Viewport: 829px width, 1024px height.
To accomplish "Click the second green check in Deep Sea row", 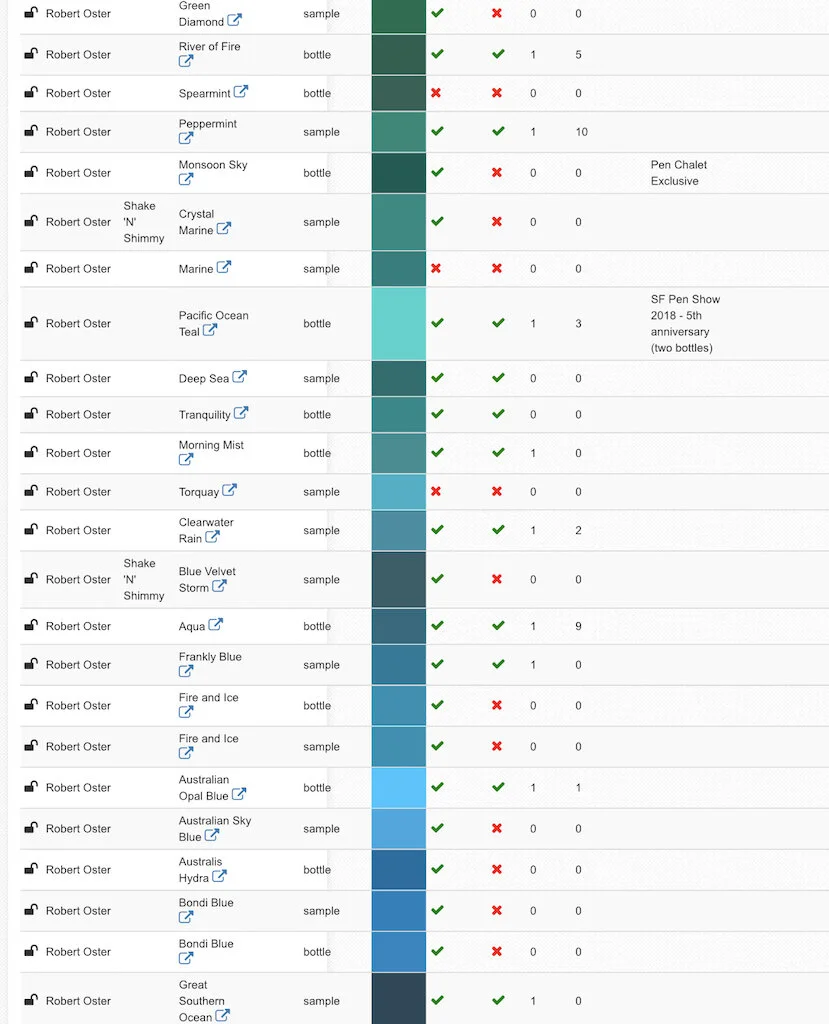I will click(498, 377).
